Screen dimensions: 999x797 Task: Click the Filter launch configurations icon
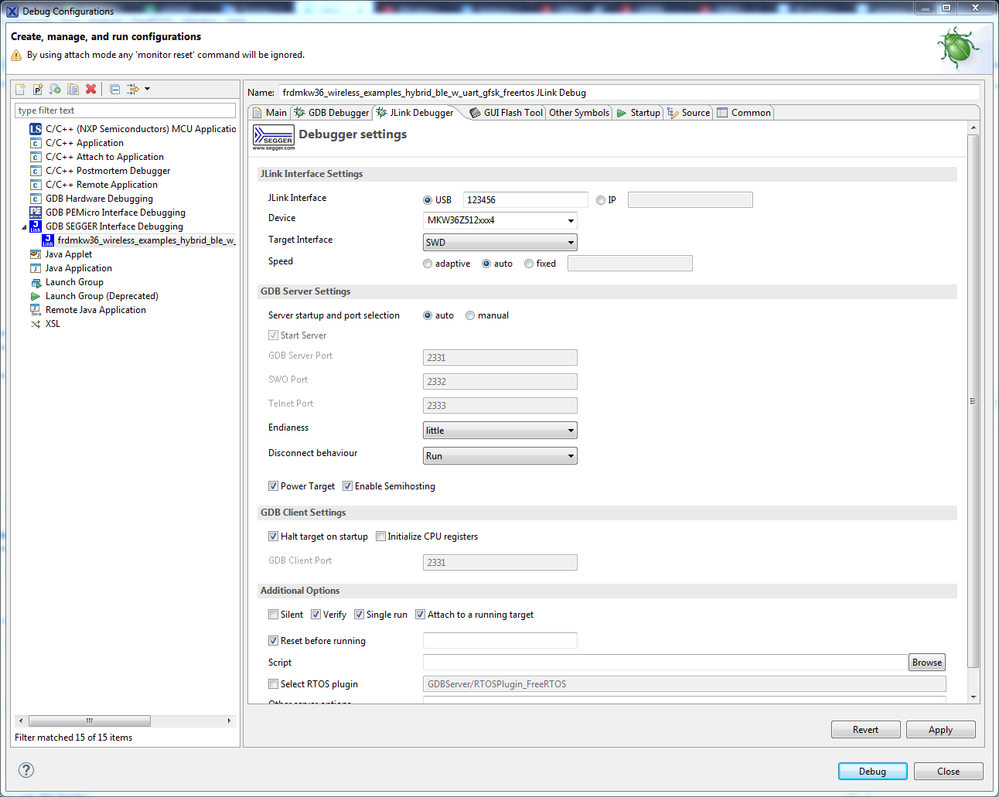(x=133, y=89)
